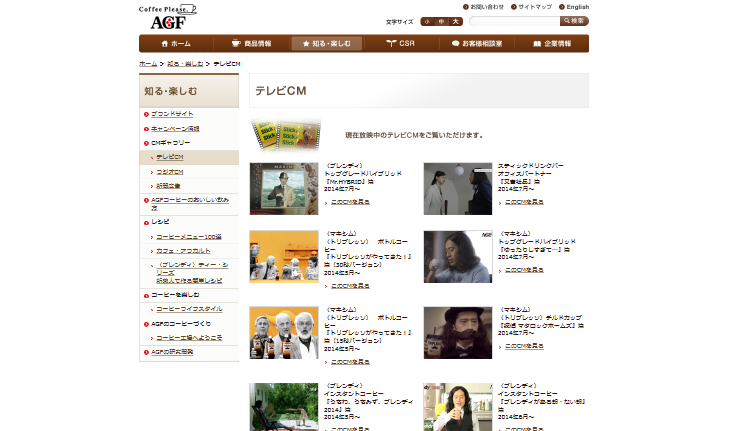Set font size to medium (中)
This screenshot has width=729, height=431.
[441, 21]
